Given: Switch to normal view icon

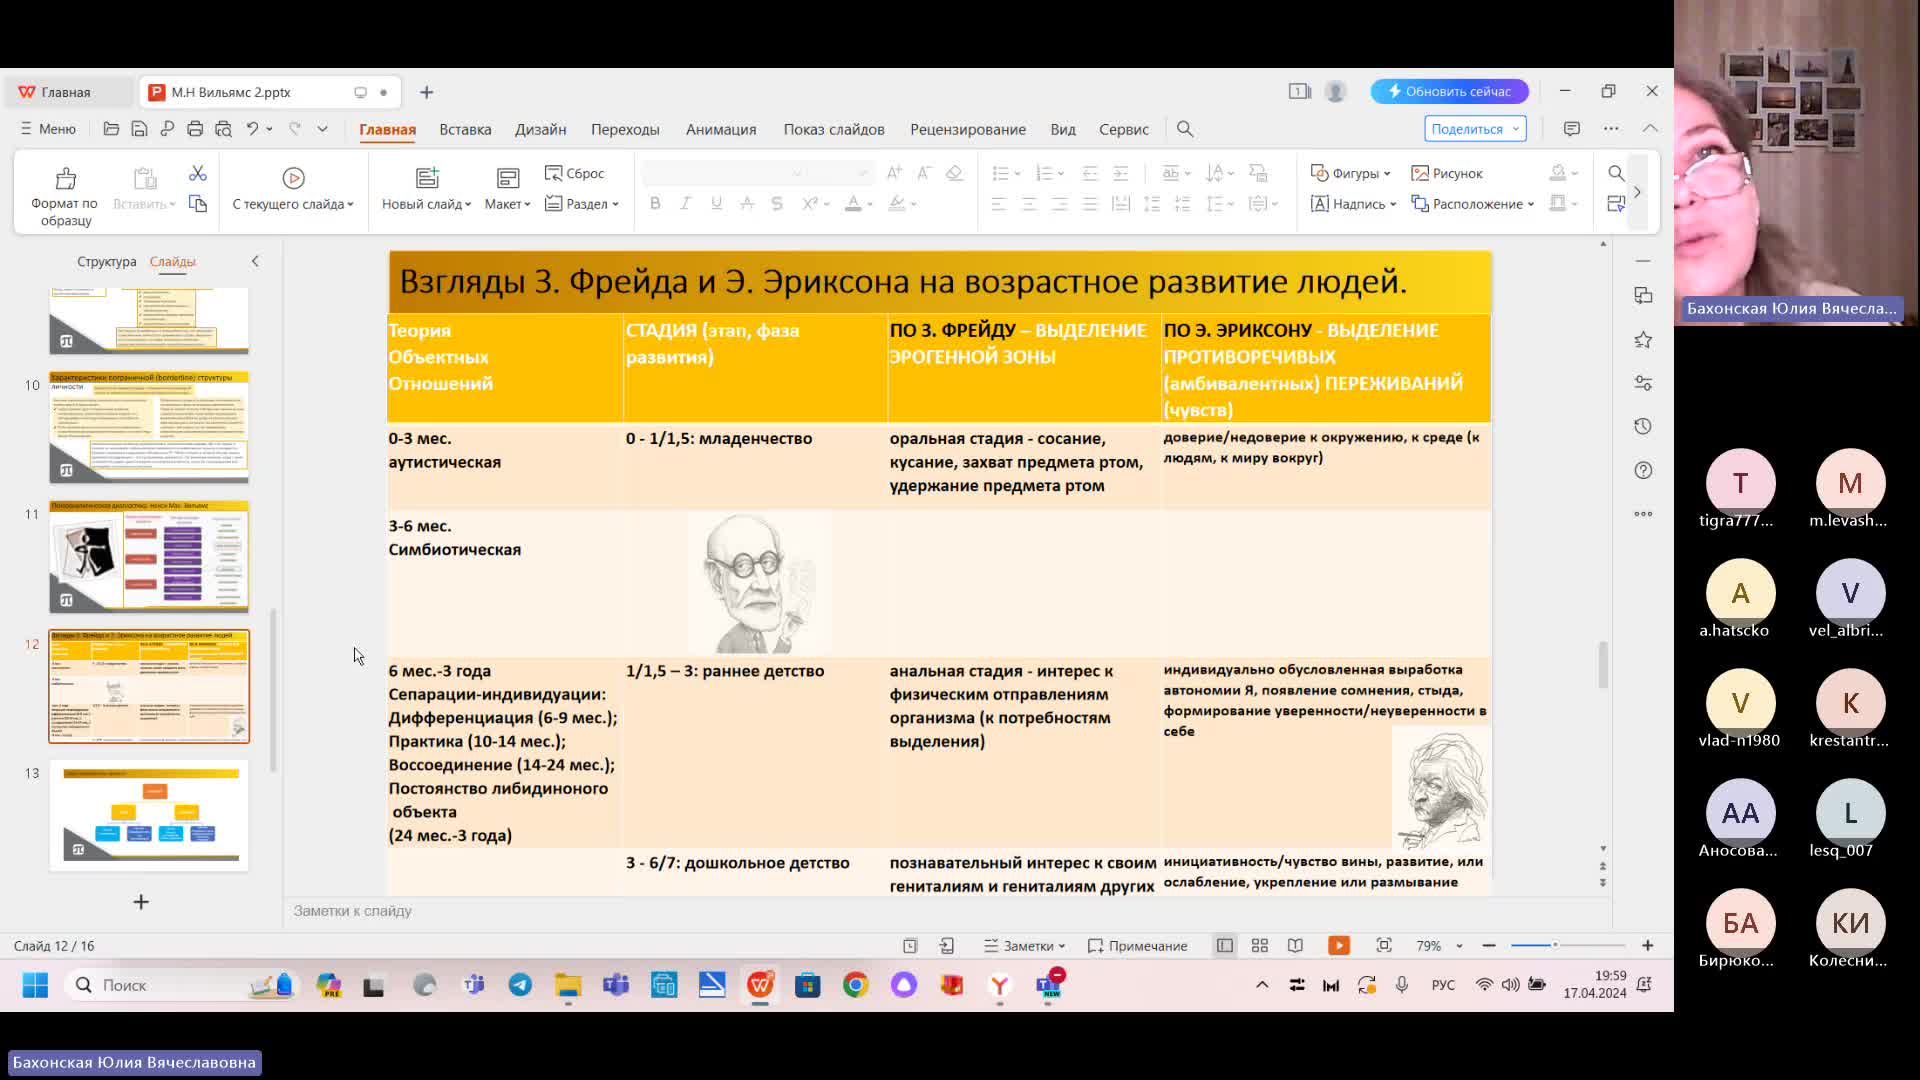Looking at the screenshot, I should click(x=1224, y=946).
